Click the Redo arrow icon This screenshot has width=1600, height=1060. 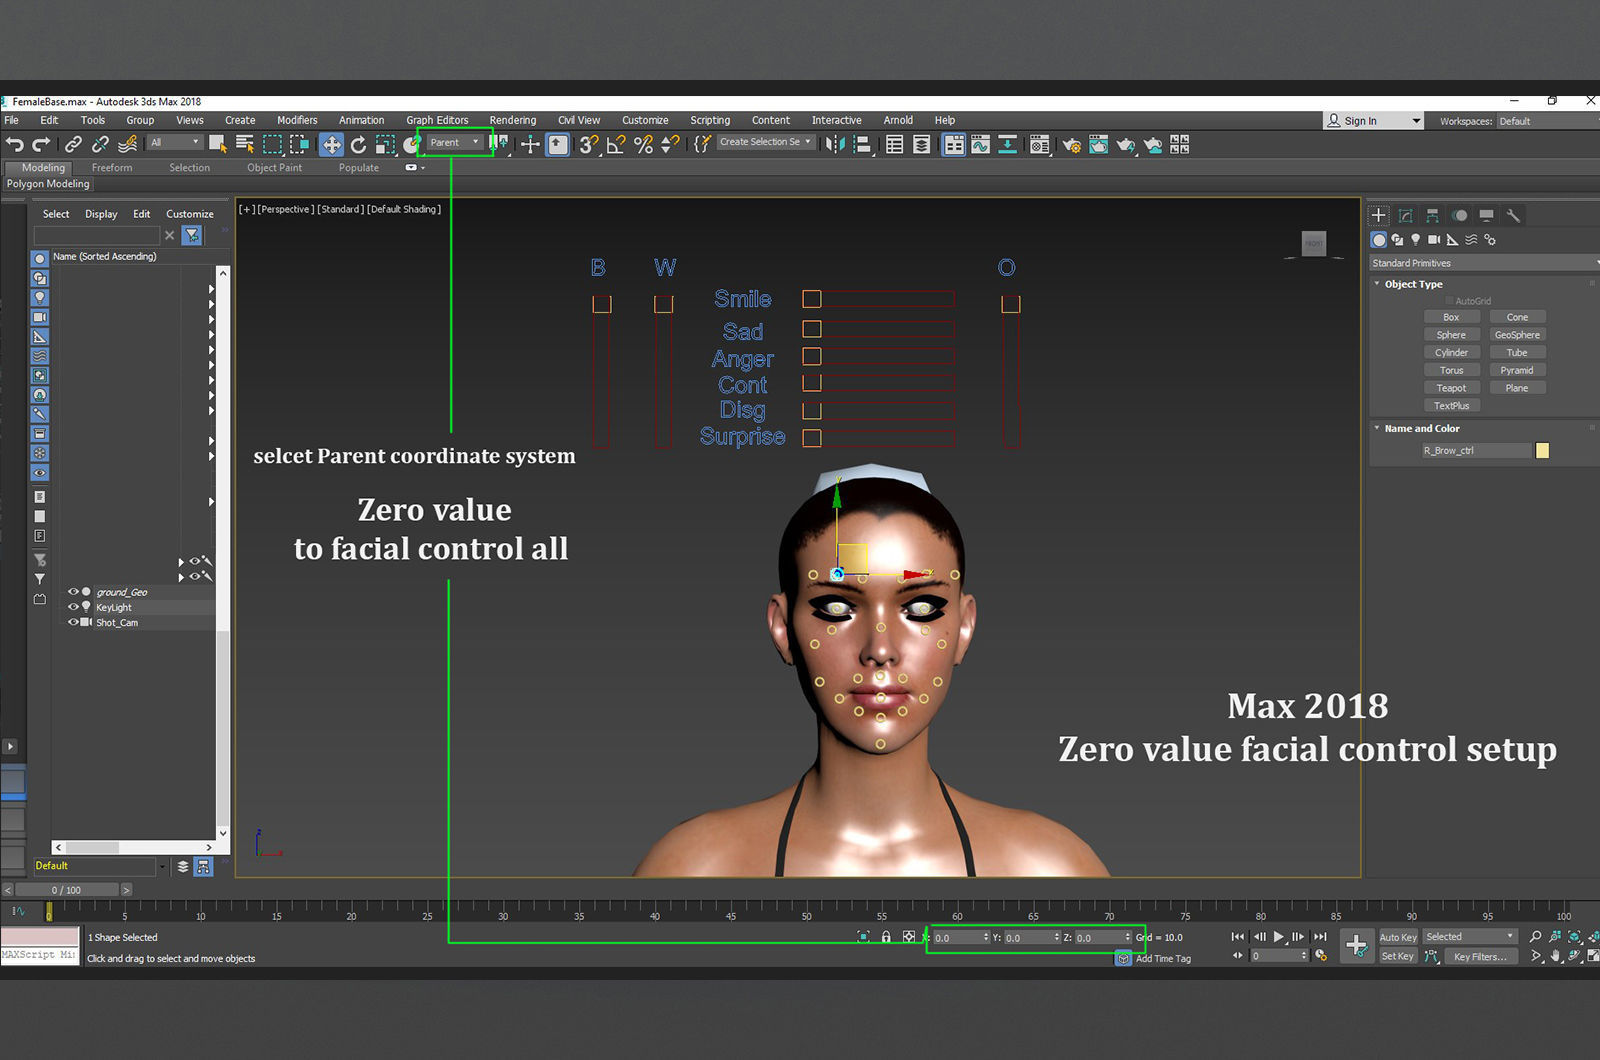(x=41, y=144)
